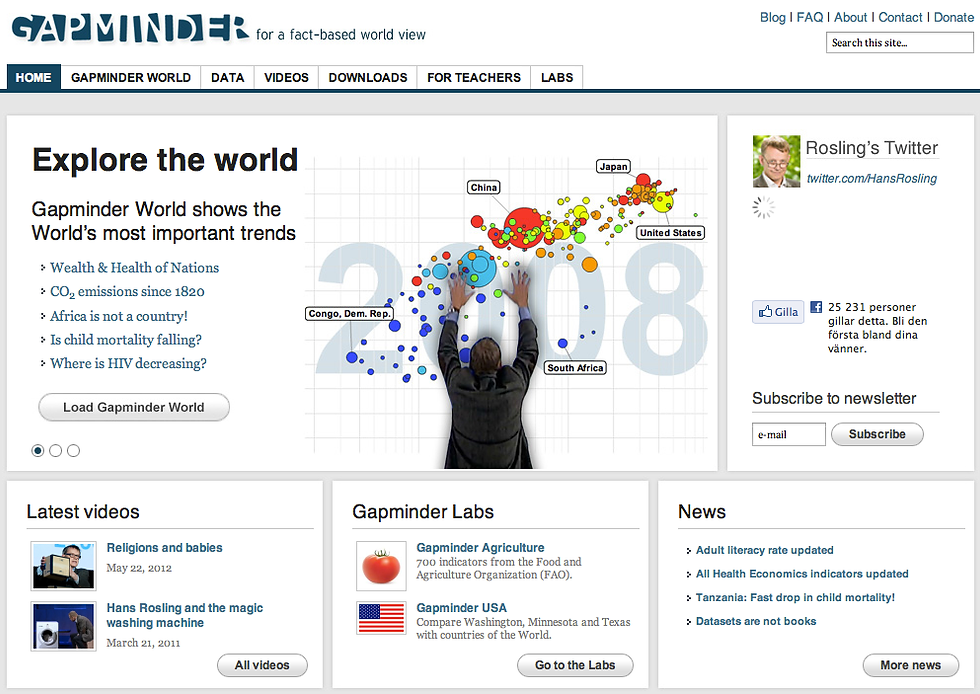Screen dimensions: 980x694
Task: Click the May 22, 2012 date text
Action: pos(139,568)
